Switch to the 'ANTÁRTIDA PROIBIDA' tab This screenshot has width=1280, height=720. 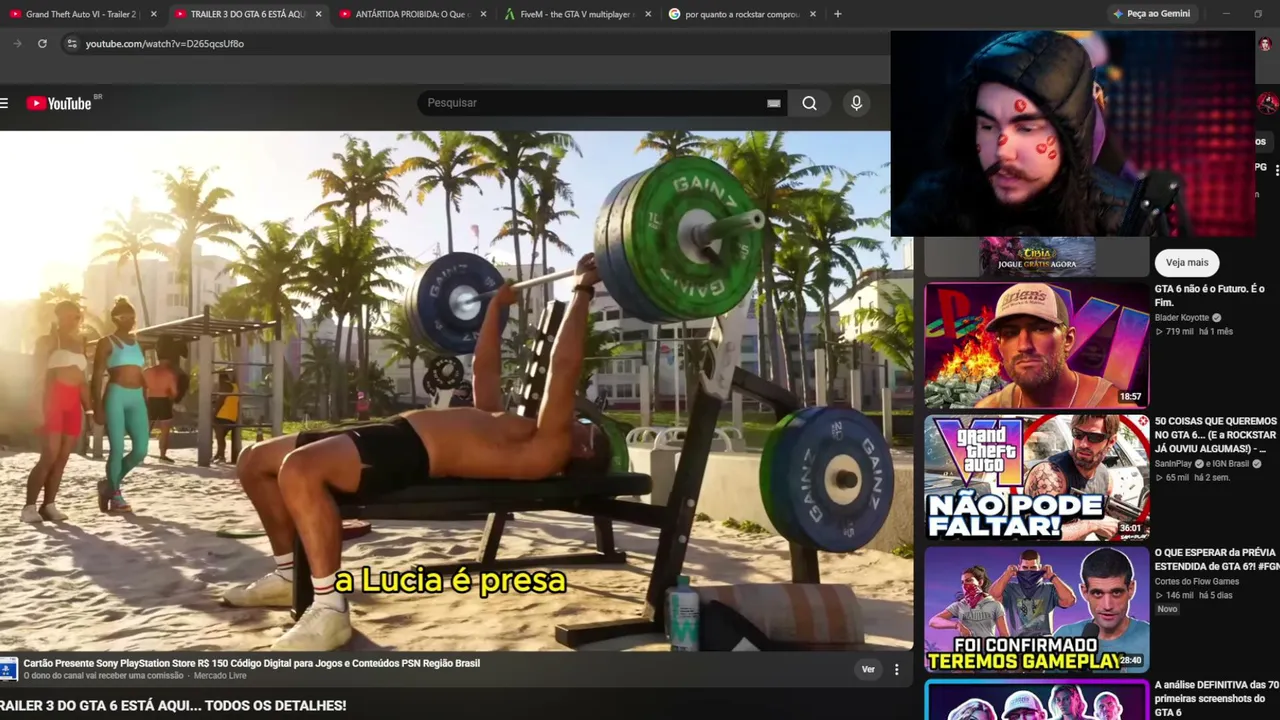[x=412, y=14]
